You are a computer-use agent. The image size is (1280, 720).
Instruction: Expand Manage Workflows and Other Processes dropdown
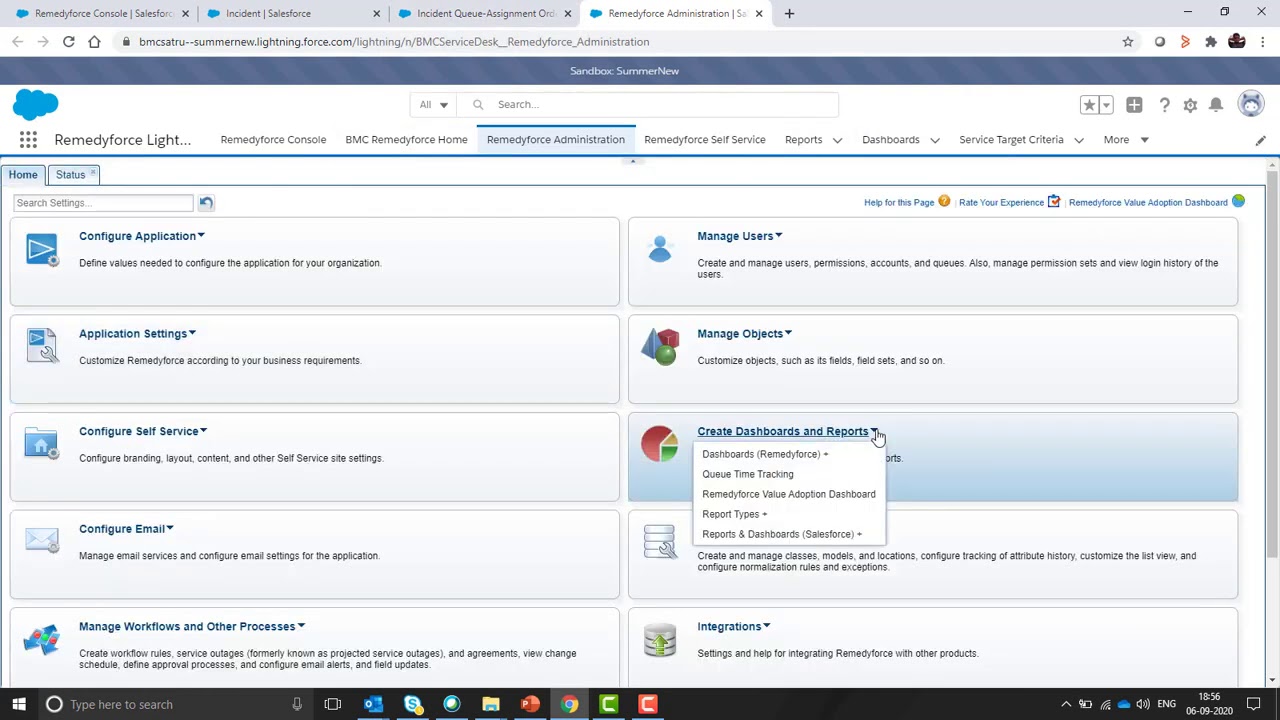tap(301, 627)
